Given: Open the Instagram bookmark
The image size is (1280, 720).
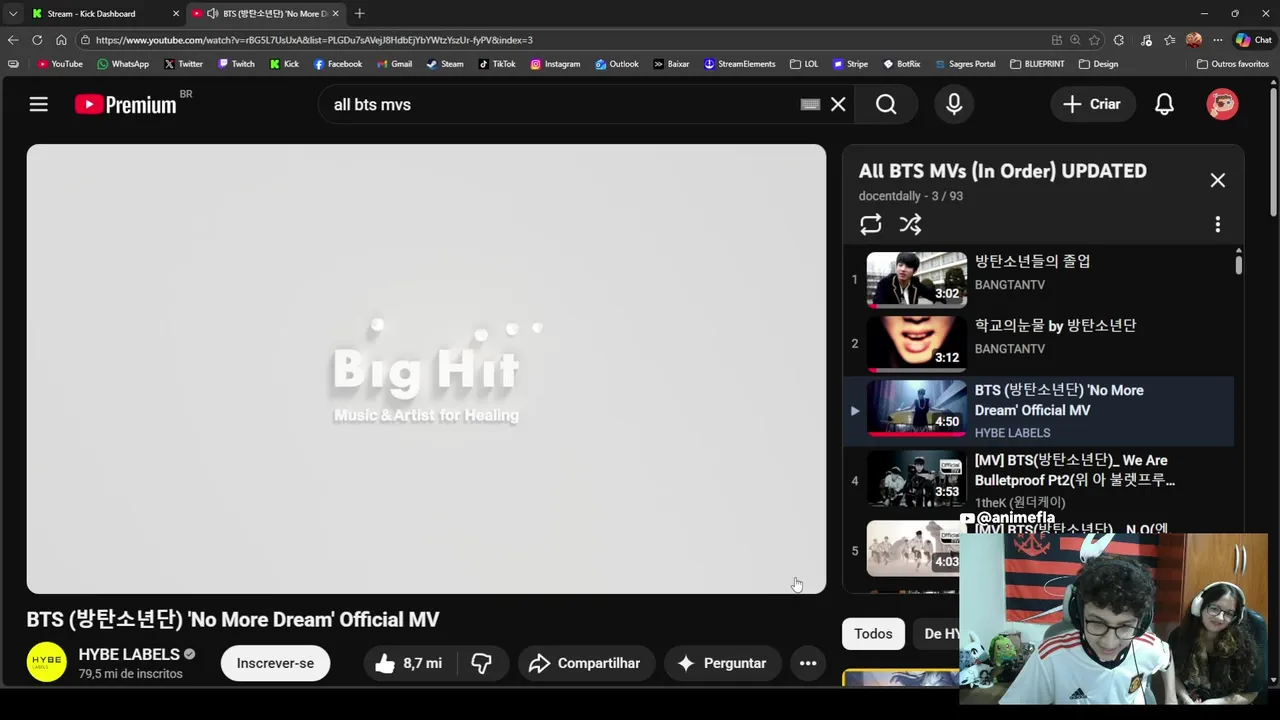Looking at the screenshot, I should [555, 64].
